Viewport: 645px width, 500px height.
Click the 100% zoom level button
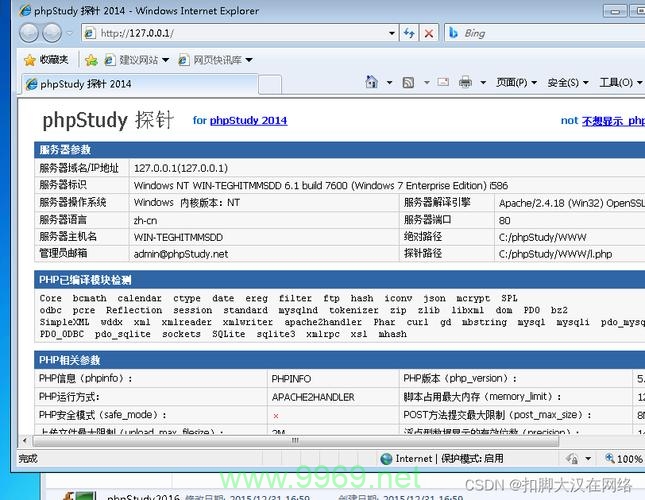tap(624, 458)
